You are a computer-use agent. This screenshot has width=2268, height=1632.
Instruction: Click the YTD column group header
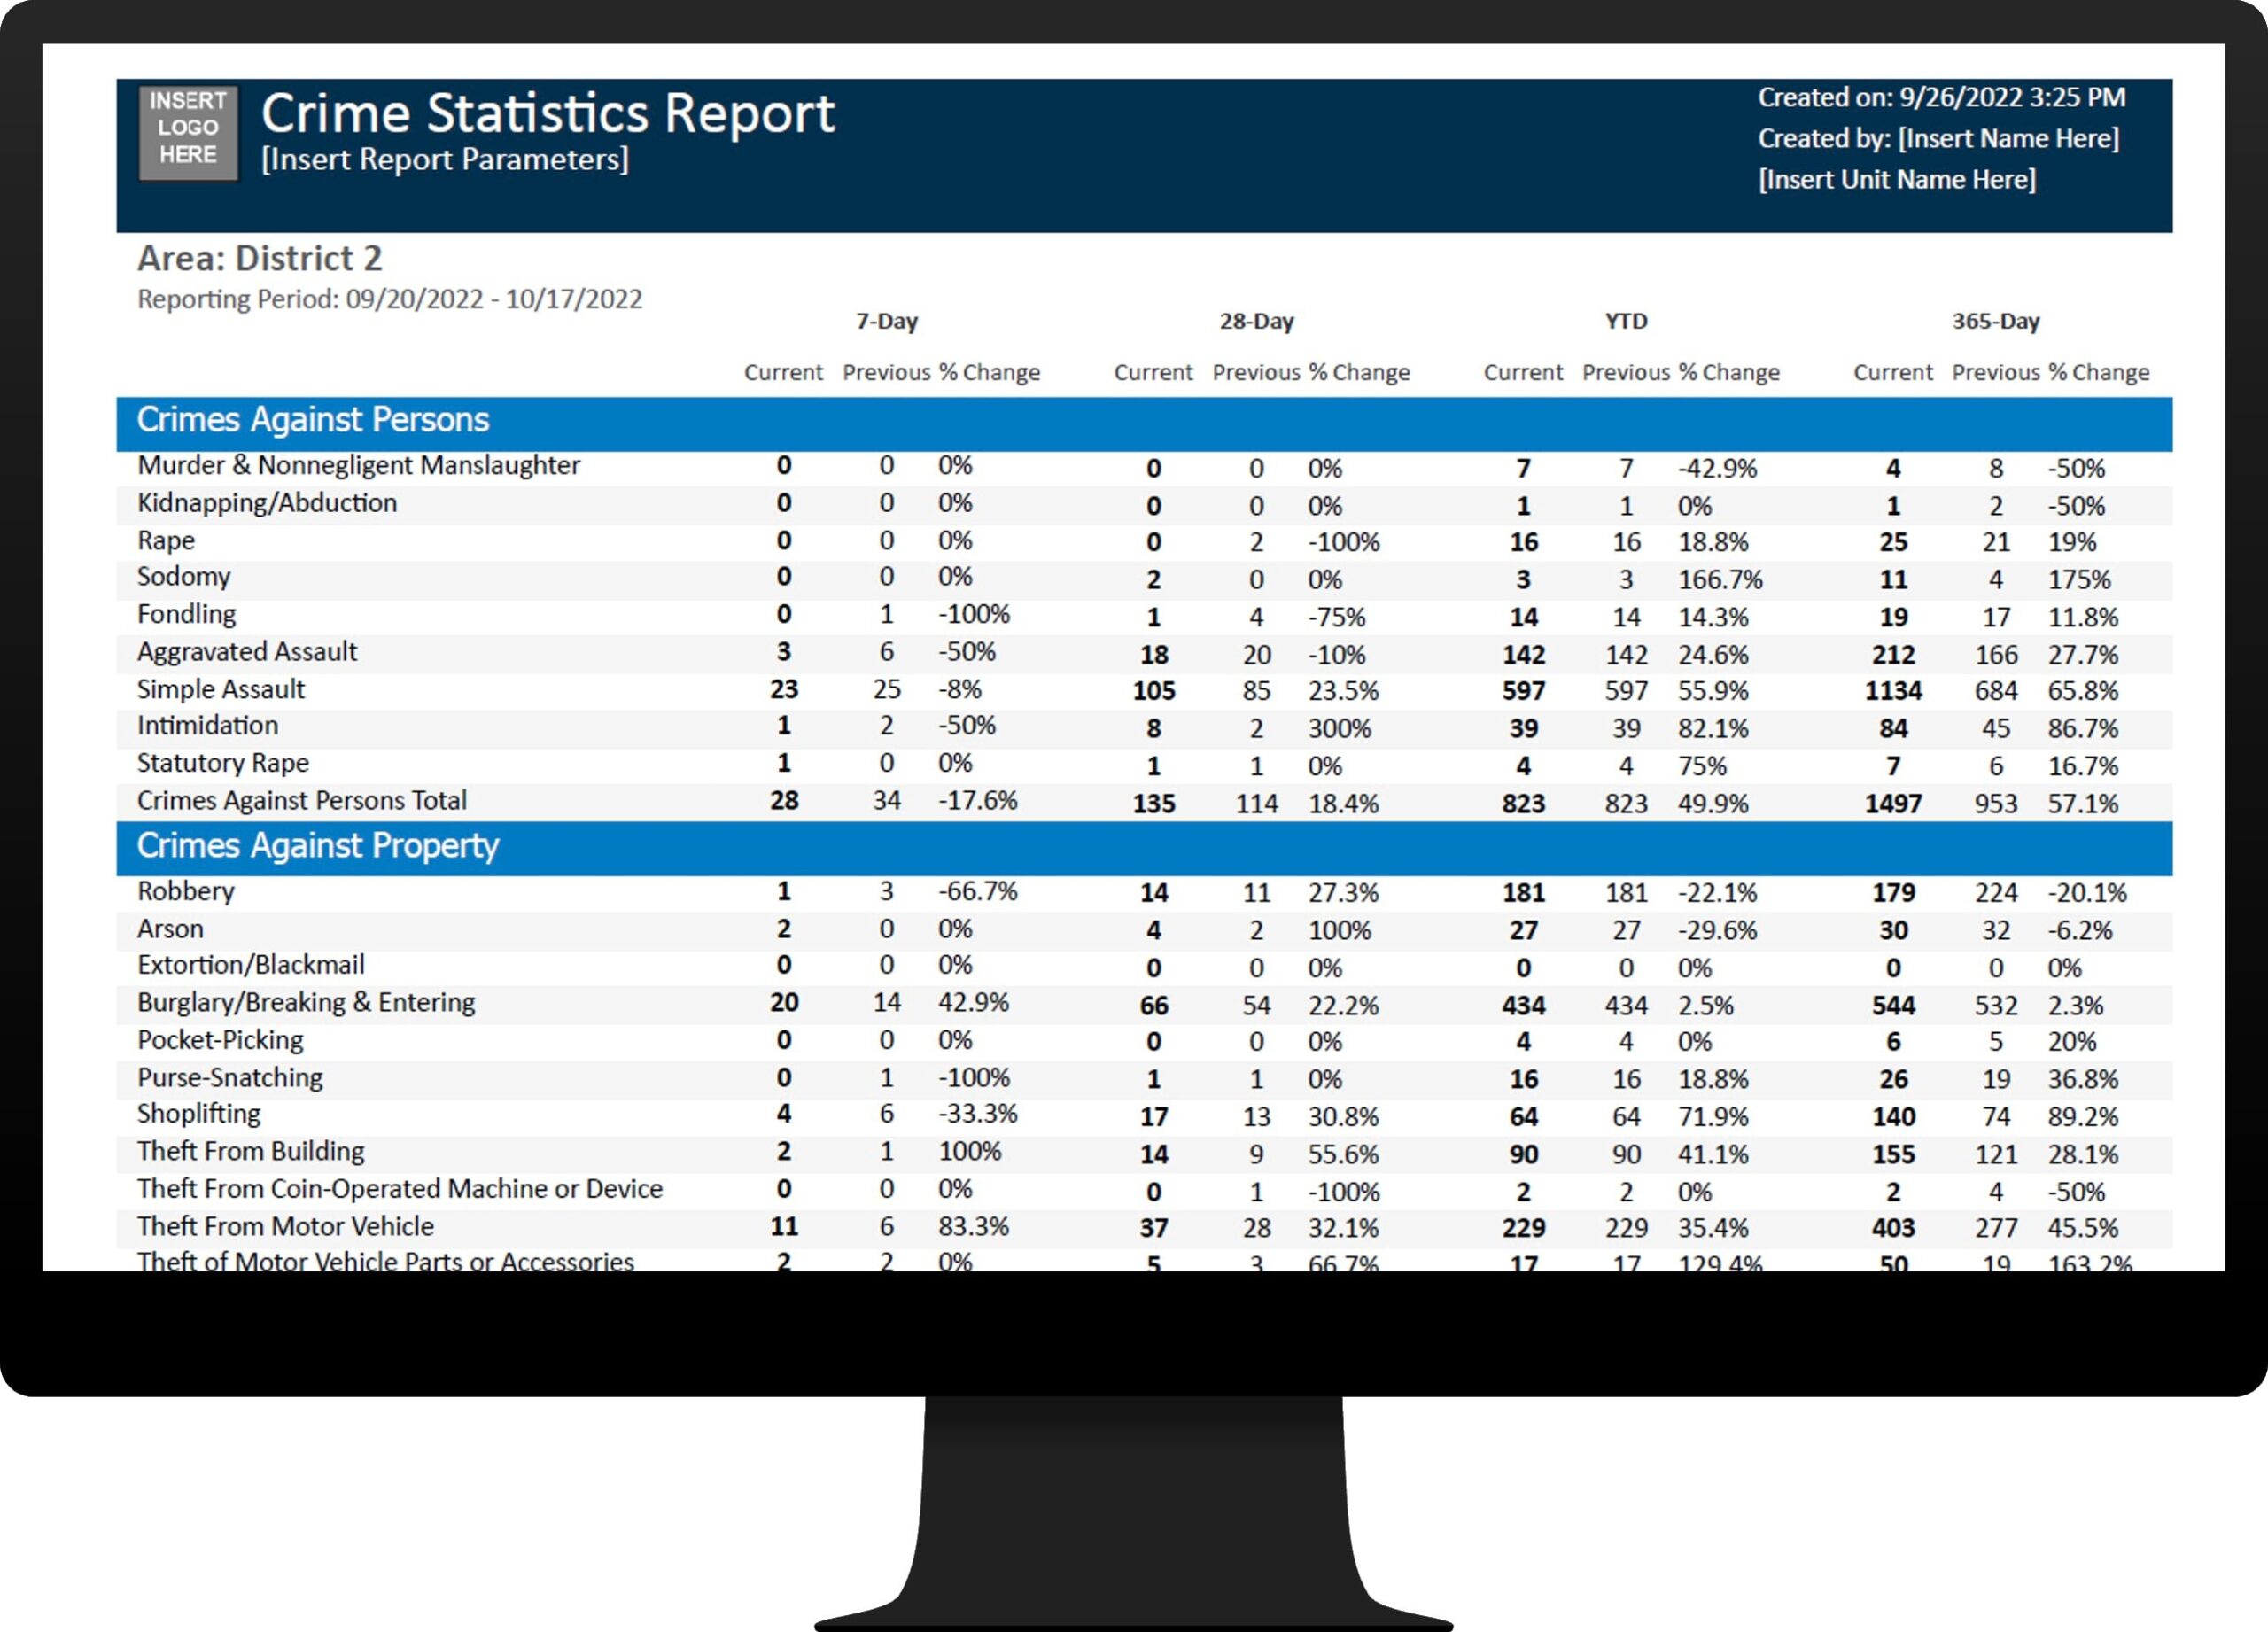click(x=1625, y=321)
